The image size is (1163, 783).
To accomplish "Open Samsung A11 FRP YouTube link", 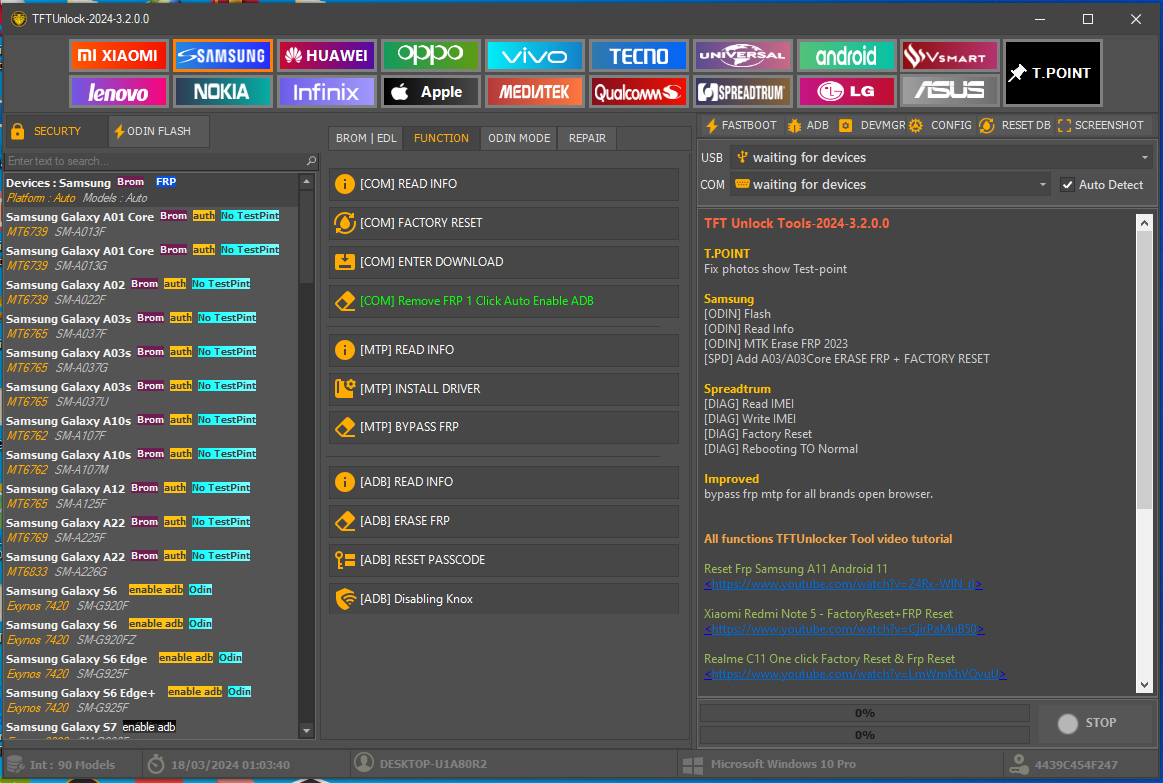I will click(843, 584).
